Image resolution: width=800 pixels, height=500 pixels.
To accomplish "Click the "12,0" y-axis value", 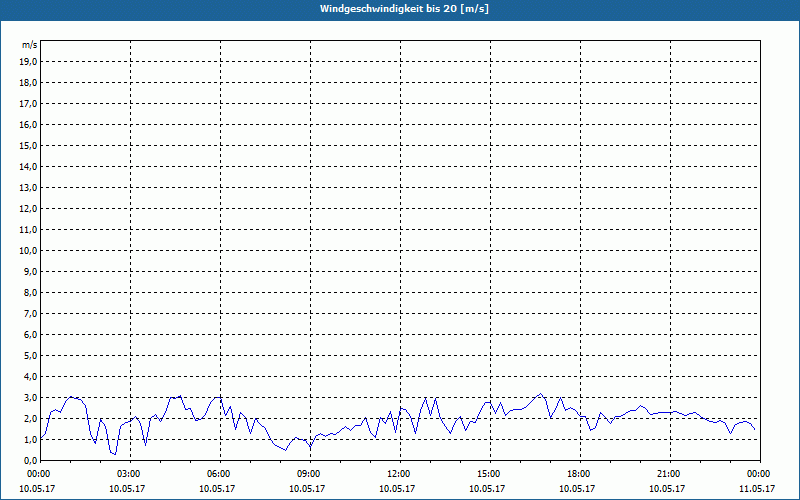I will click(x=28, y=209).
